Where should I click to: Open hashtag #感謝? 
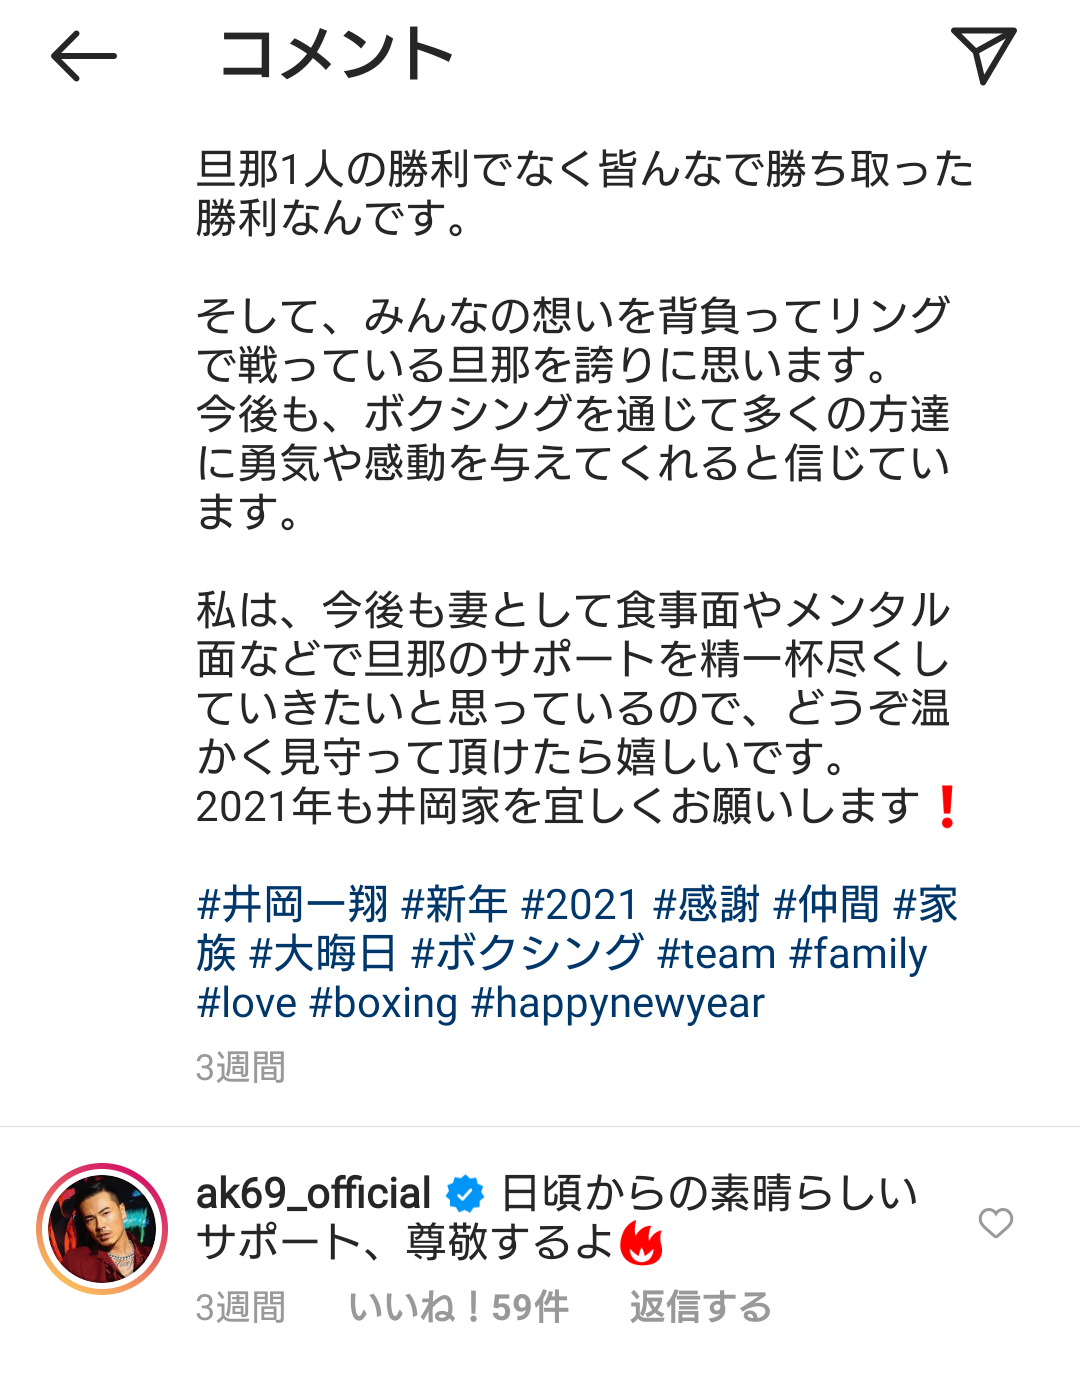coord(706,905)
